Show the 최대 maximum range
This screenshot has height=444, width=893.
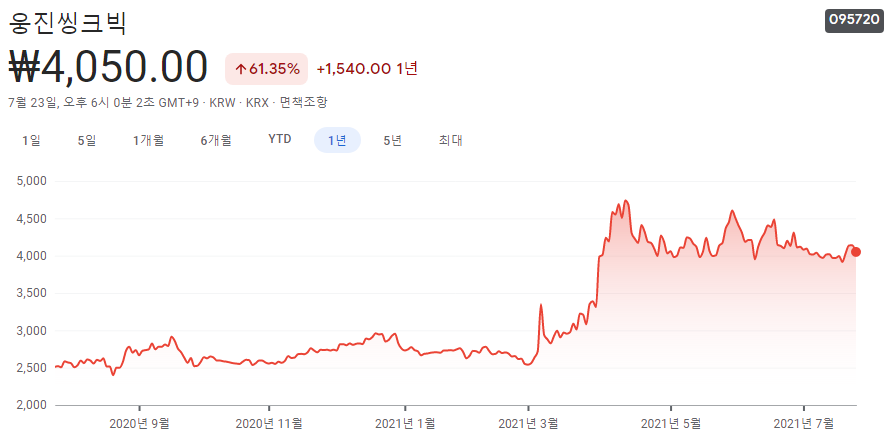point(450,140)
